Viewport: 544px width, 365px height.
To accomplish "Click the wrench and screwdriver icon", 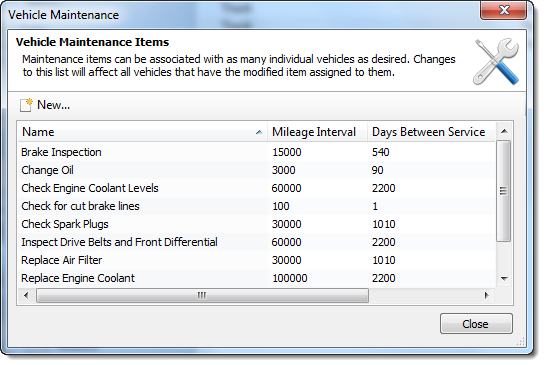I will [x=496, y=61].
